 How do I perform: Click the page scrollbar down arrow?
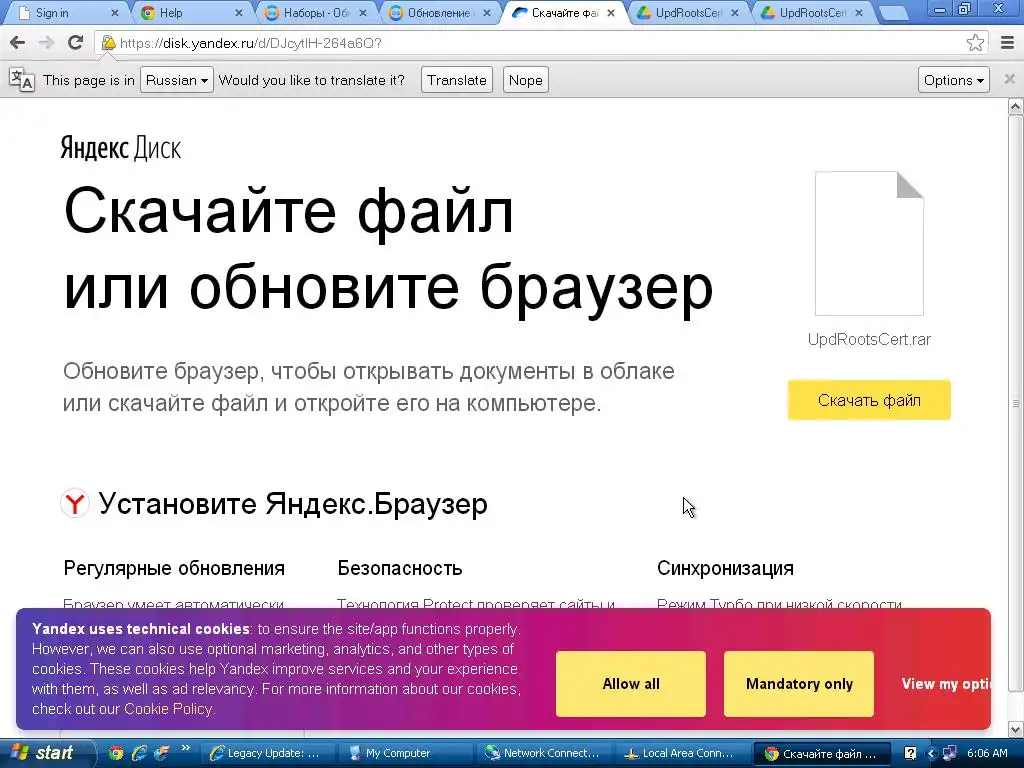1016,729
